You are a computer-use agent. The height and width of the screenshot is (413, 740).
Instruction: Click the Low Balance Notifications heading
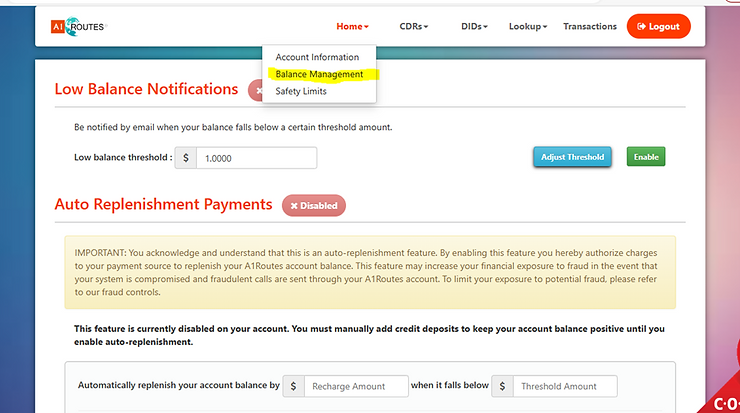tap(146, 89)
